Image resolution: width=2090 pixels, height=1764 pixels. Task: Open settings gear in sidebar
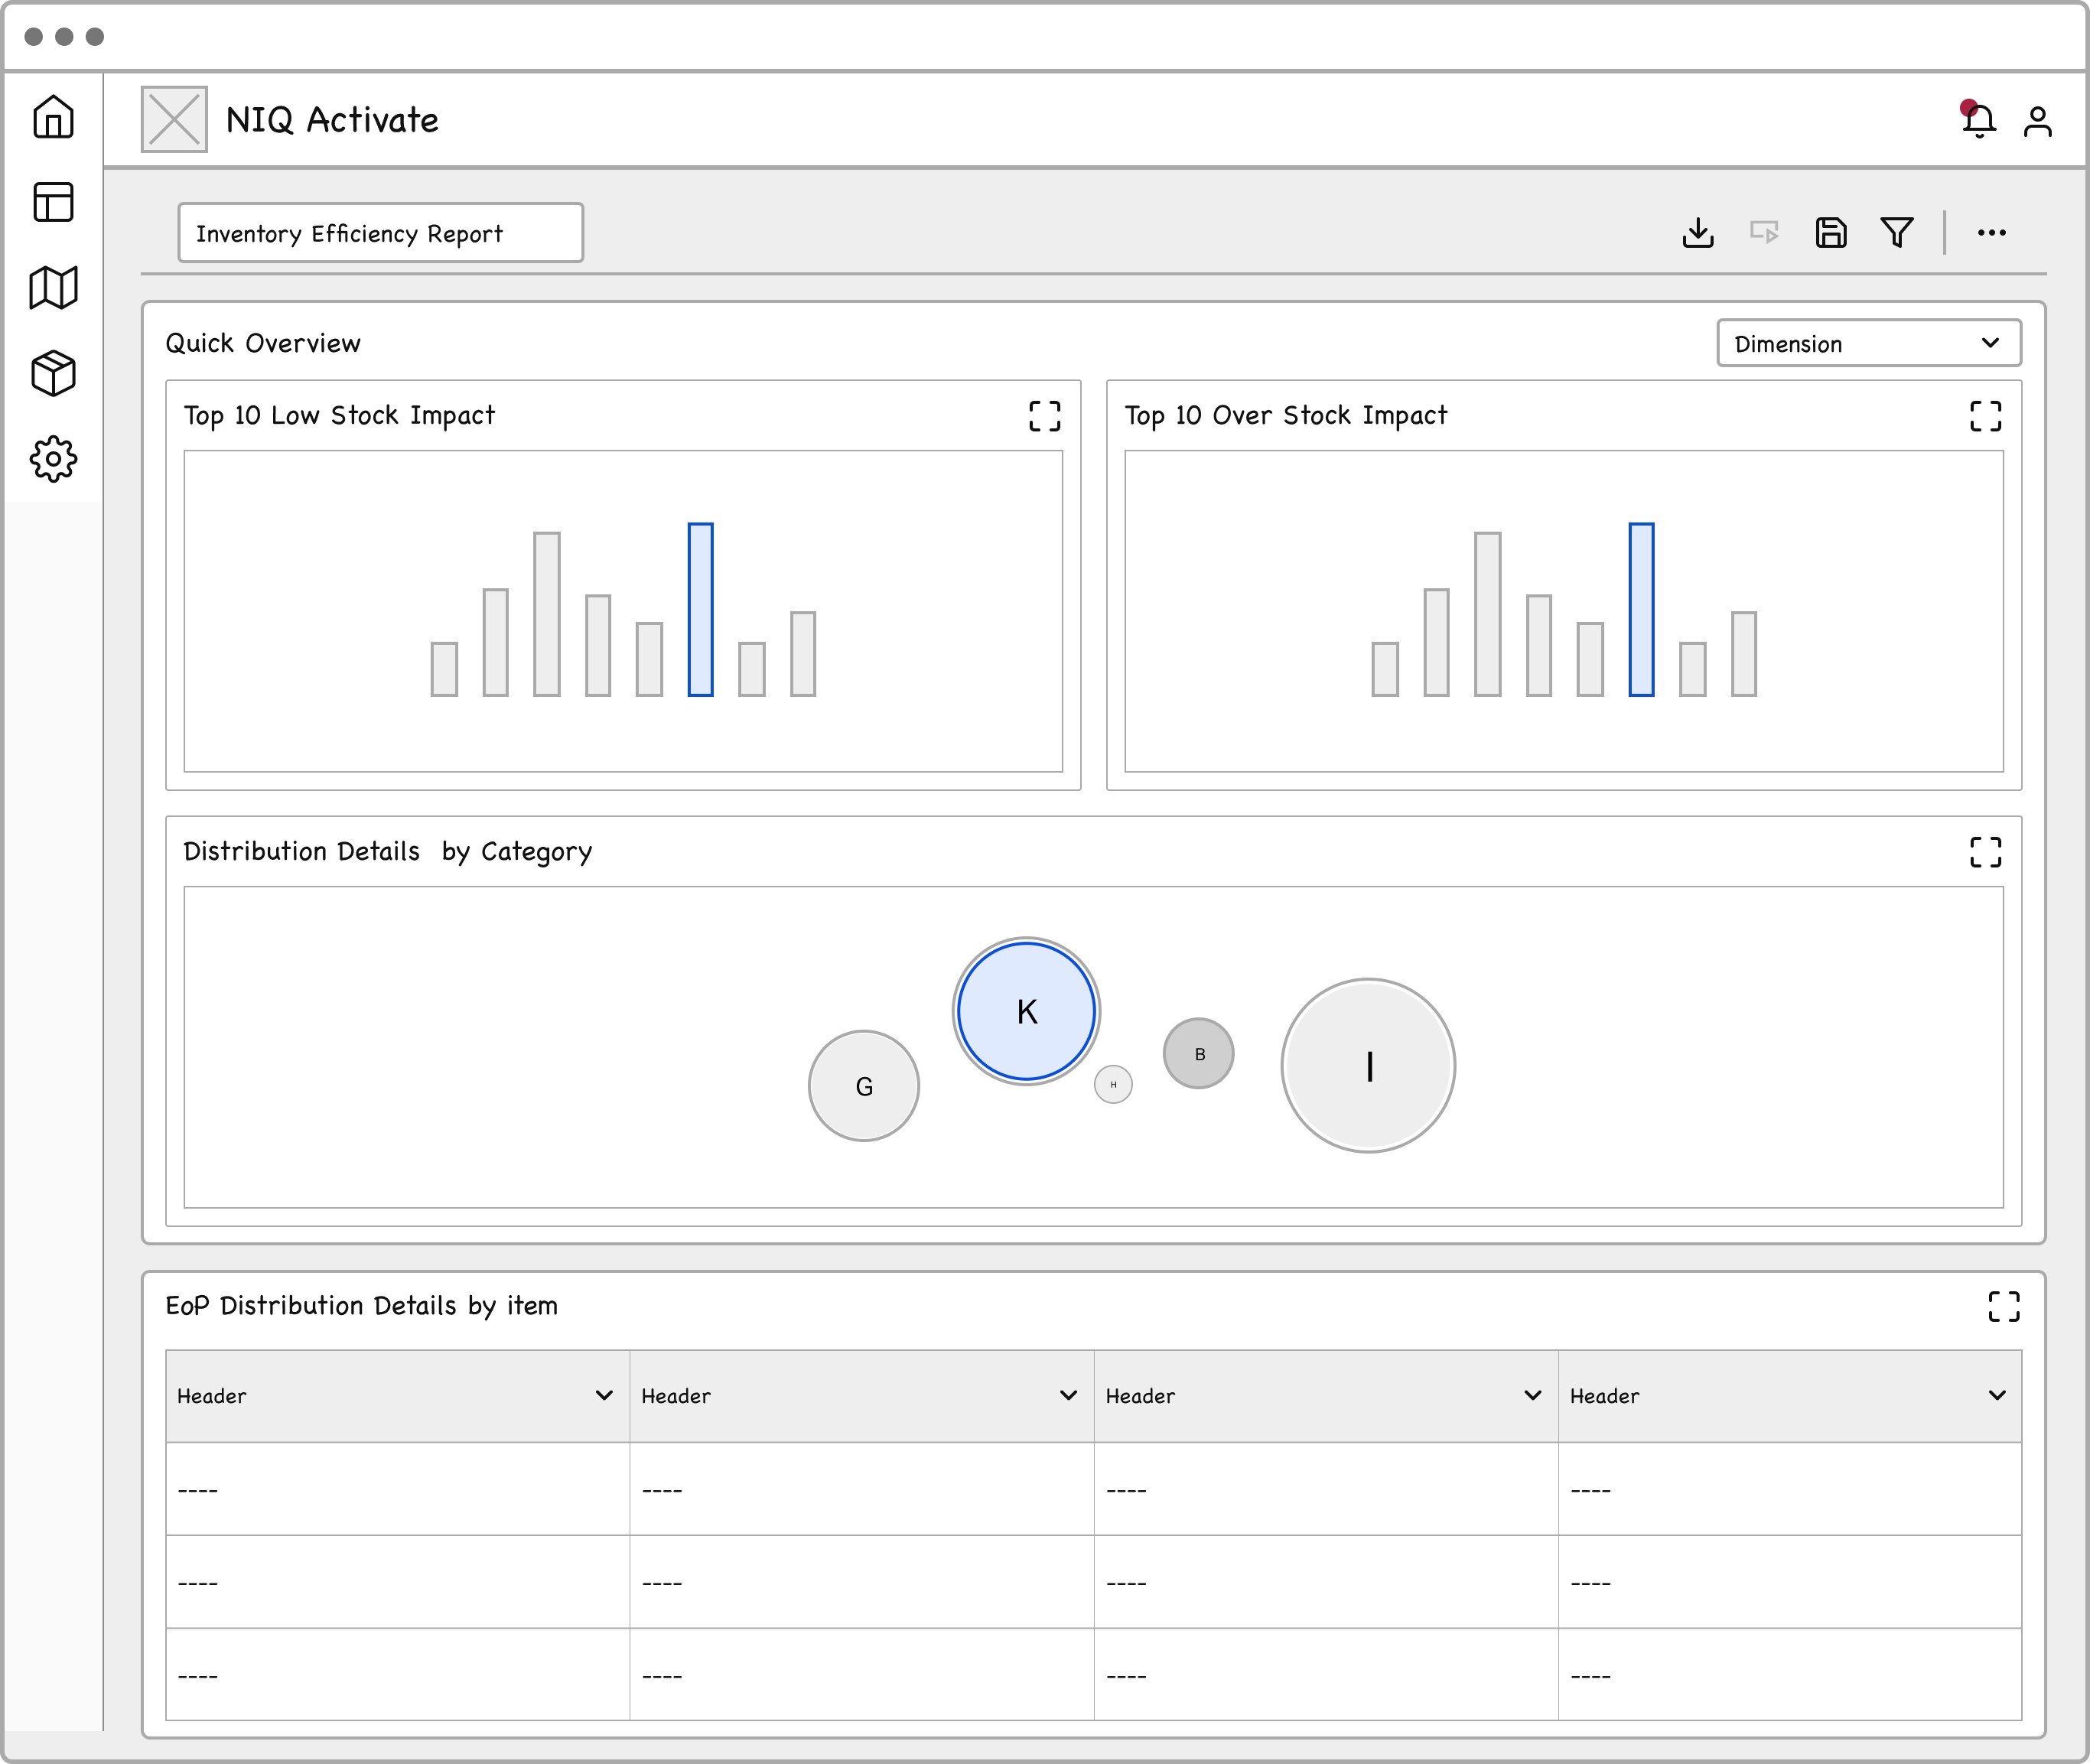[x=53, y=459]
